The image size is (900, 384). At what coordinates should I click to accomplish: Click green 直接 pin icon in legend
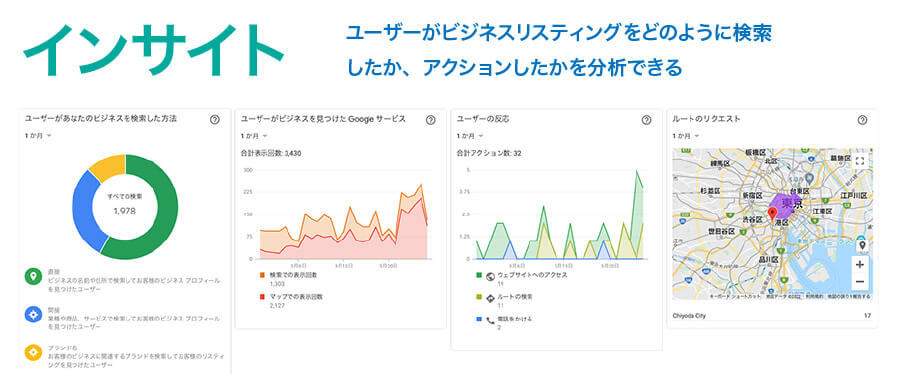tap(33, 277)
